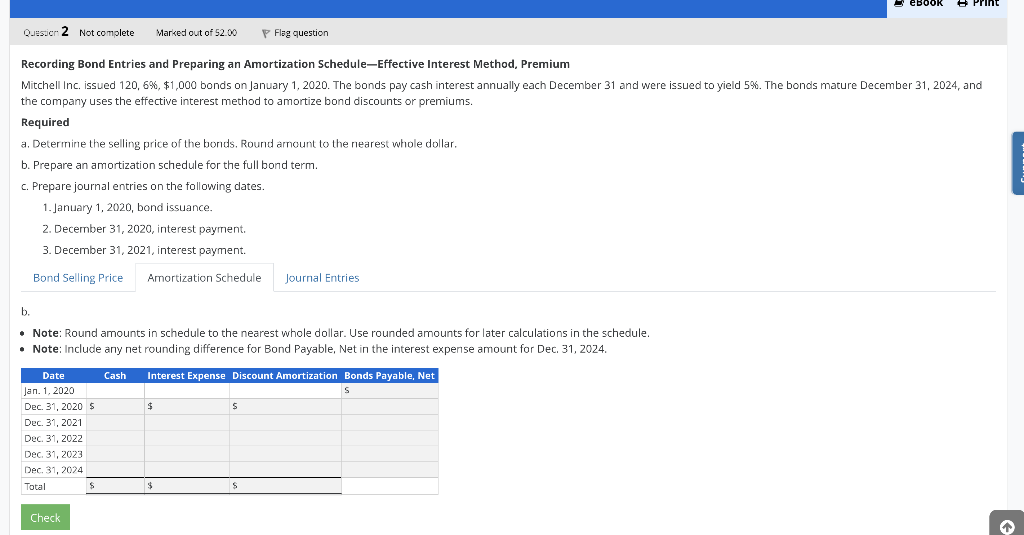This screenshot has height=535, width=1024.
Task: Click Bonds Payable, Net input for Dec. 31, 2023
Action: 389,454
